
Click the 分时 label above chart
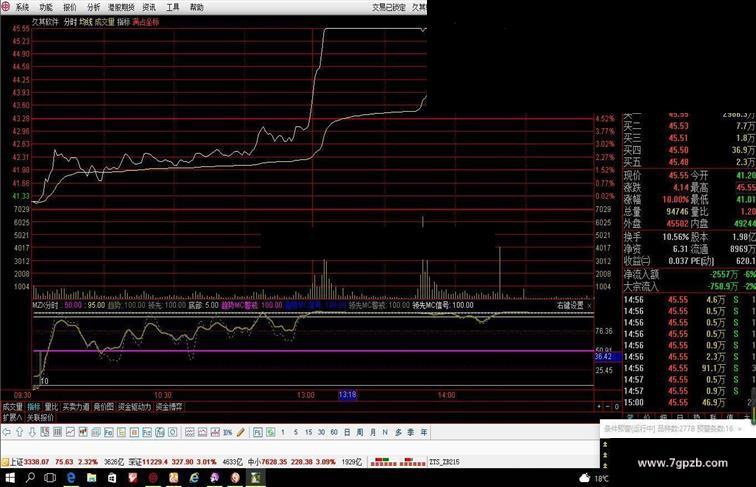coord(70,22)
